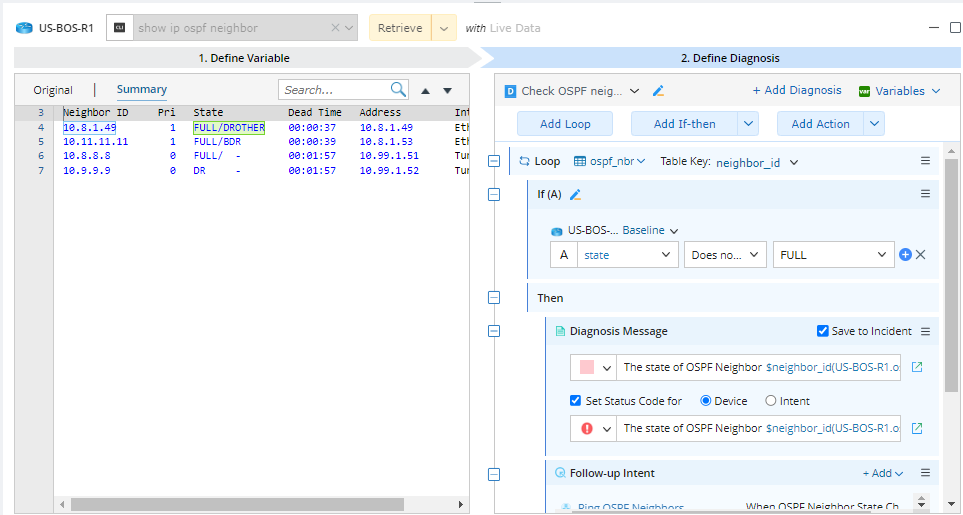963x515 pixels.
Task: Toggle the Set Status Code for checkbox
Action: pos(575,401)
